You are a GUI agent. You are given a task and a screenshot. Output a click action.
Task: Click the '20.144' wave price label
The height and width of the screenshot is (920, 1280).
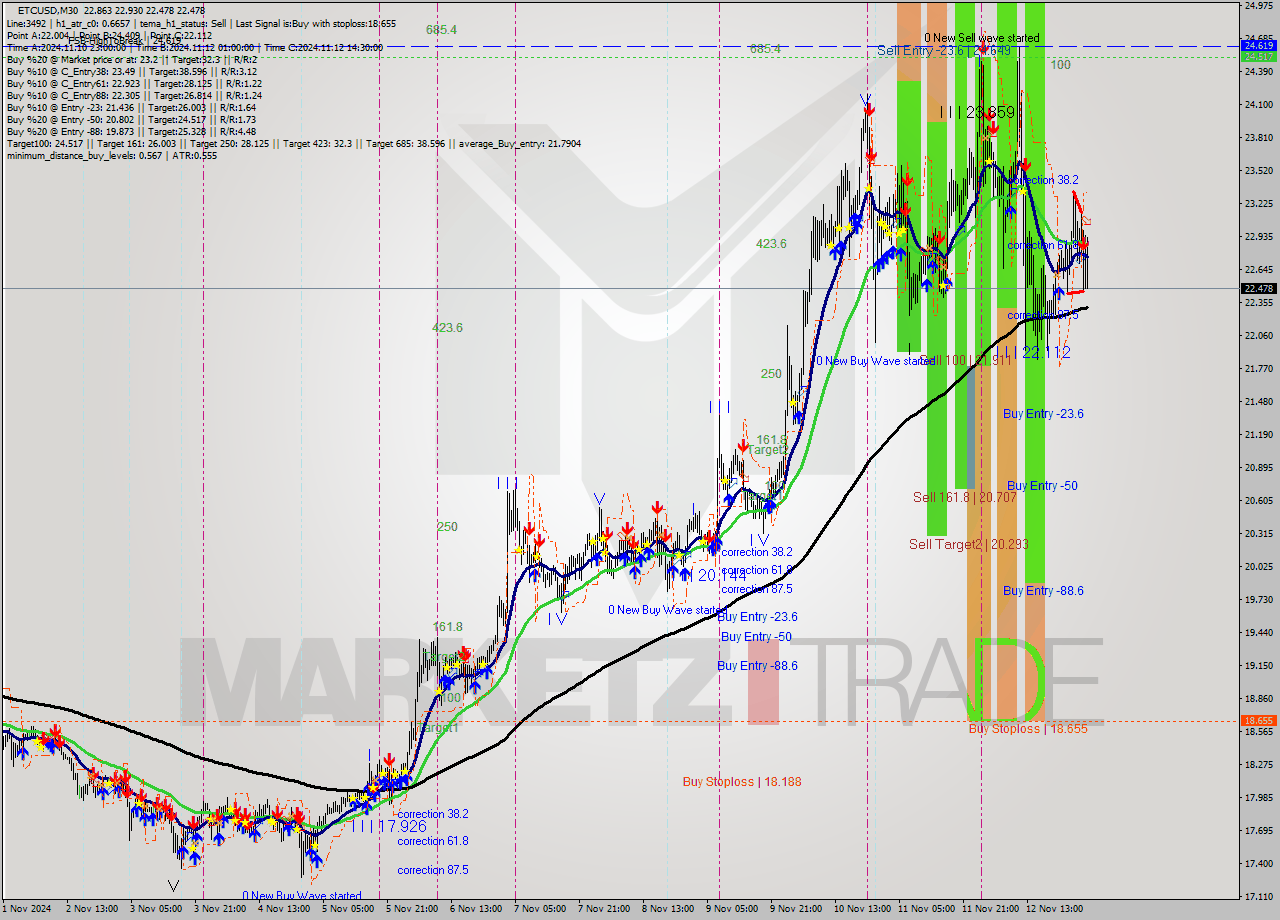click(721, 576)
